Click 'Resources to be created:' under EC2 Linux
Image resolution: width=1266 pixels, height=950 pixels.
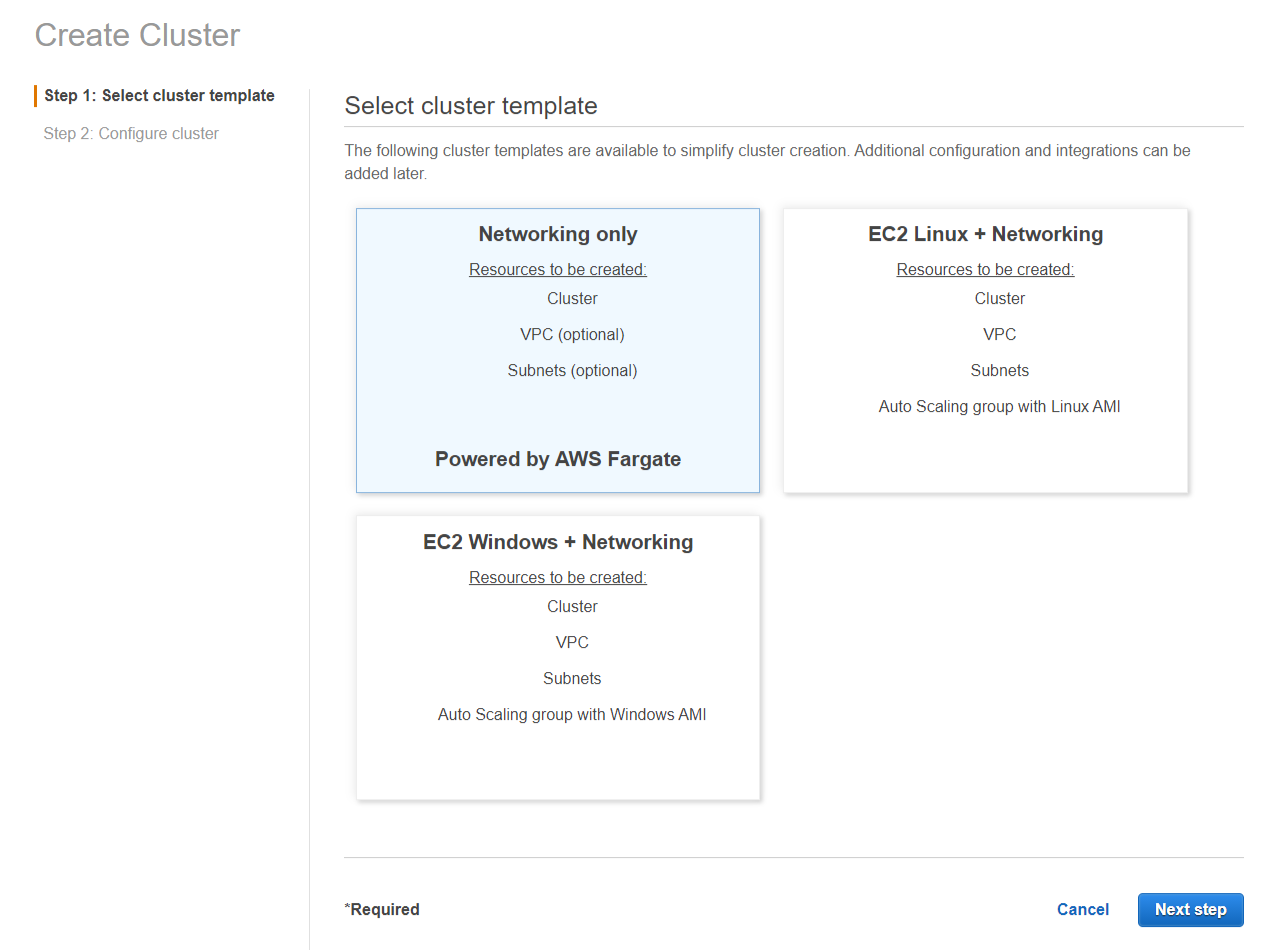985,270
